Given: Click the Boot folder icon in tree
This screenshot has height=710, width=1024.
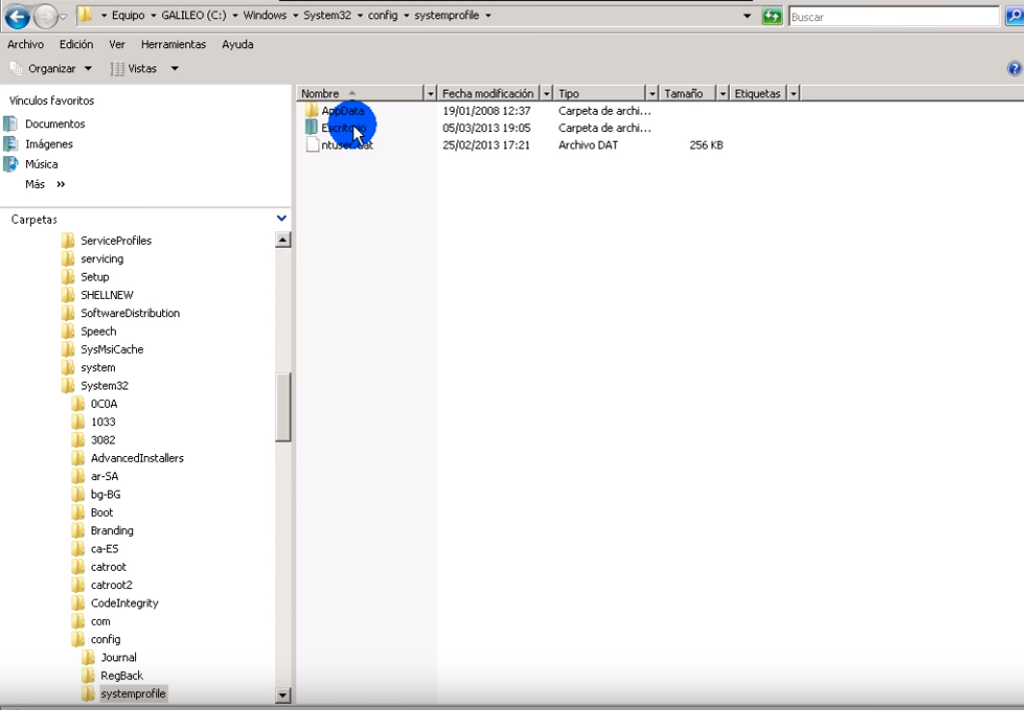Looking at the screenshot, I should [78, 512].
